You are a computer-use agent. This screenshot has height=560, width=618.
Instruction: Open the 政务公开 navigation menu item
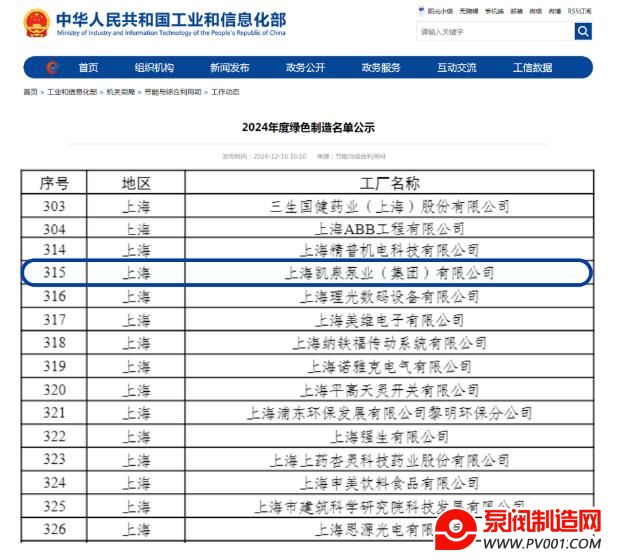[x=305, y=68]
